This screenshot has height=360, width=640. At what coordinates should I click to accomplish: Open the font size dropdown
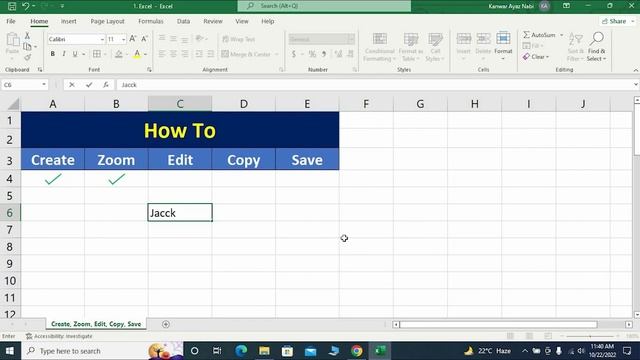(123, 39)
